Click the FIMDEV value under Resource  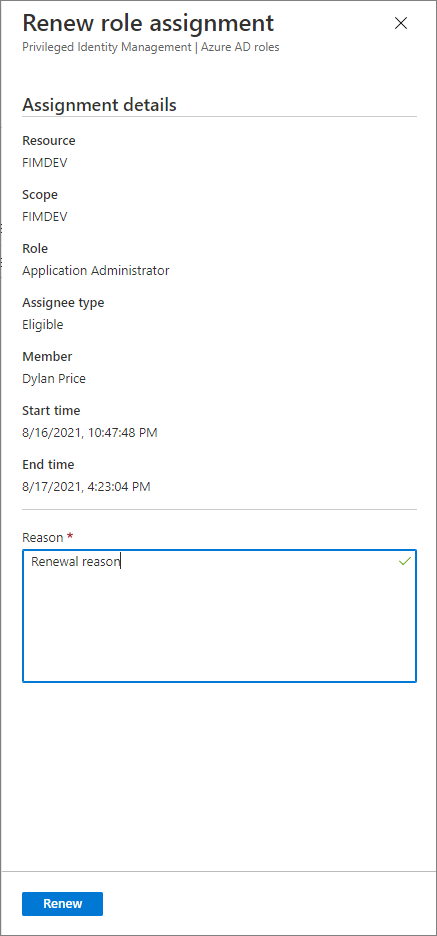click(x=45, y=162)
